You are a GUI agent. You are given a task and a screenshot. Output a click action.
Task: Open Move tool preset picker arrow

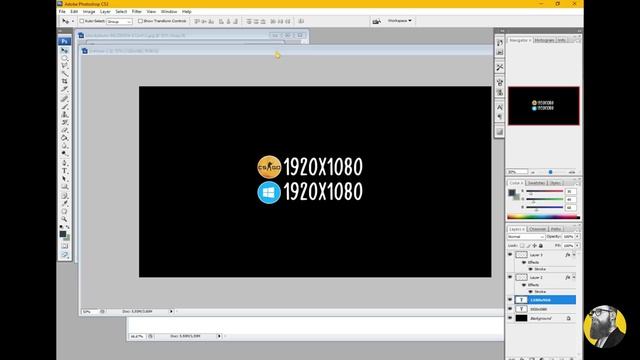coord(73,21)
